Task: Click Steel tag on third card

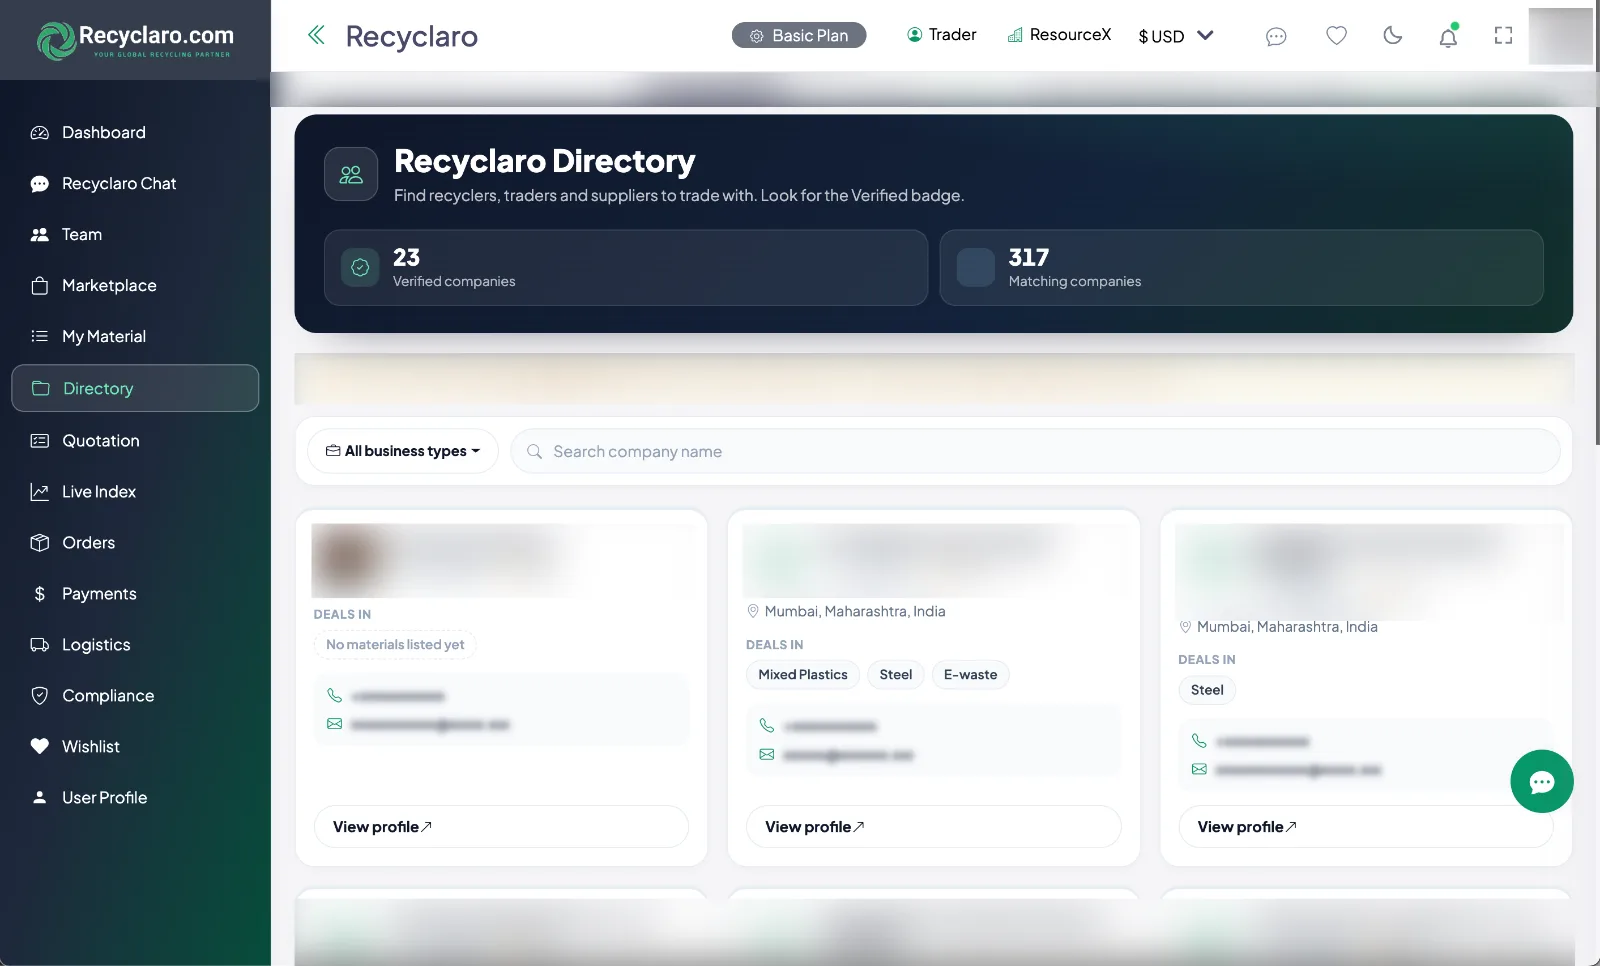Action: tap(1207, 690)
